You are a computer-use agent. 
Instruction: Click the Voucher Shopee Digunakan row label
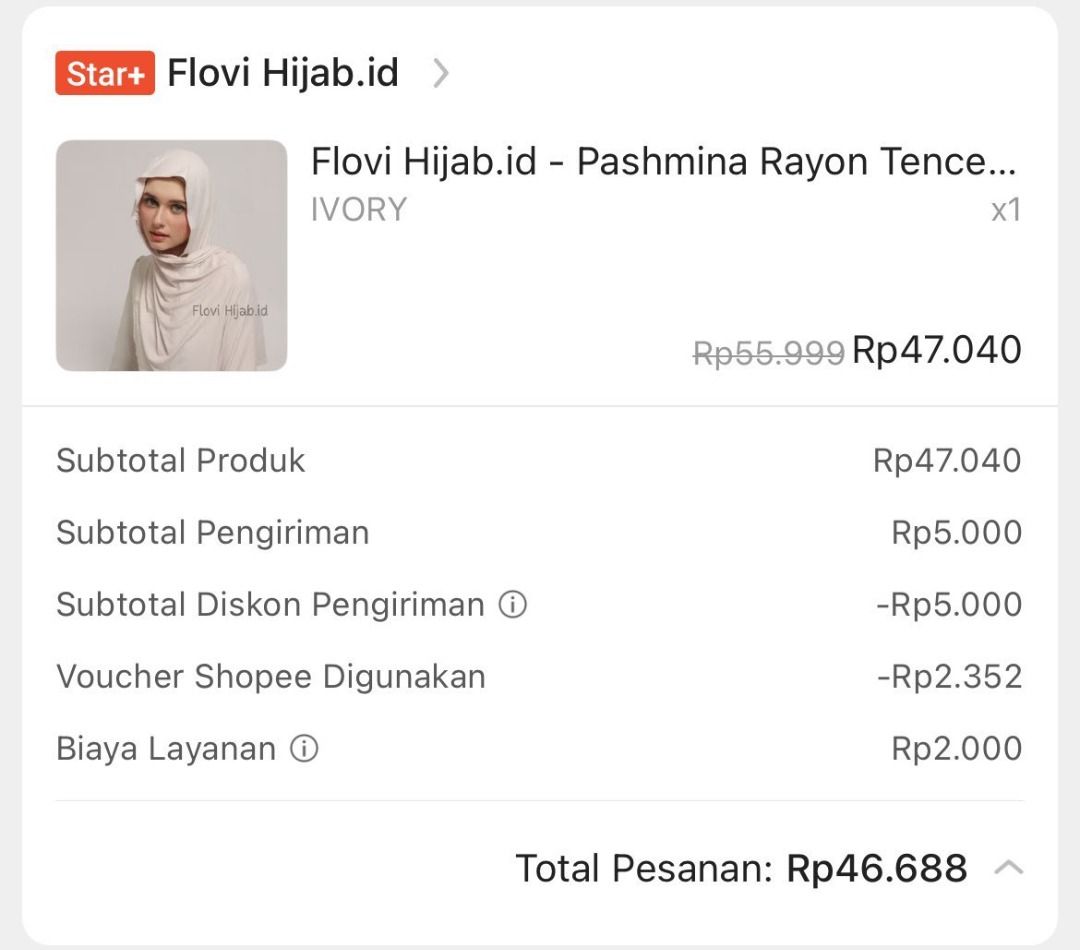click(x=271, y=676)
